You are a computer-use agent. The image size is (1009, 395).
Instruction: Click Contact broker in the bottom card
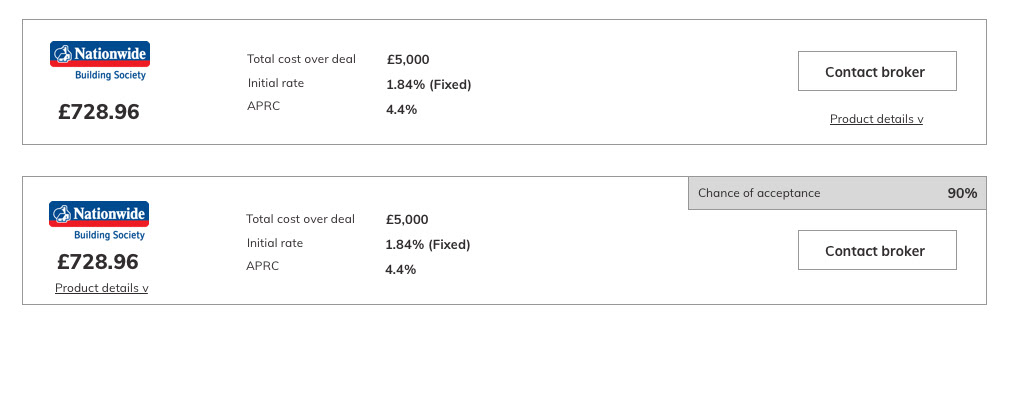pyautogui.click(x=877, y=250)
